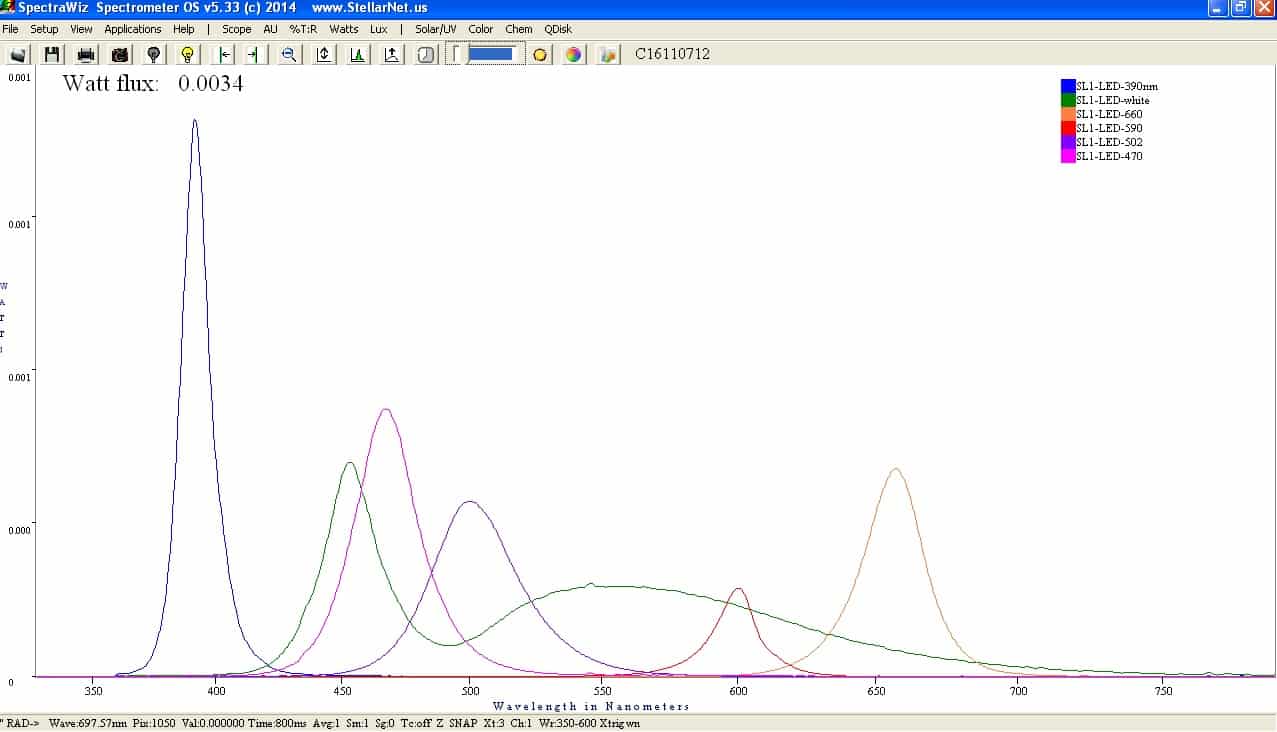
Task: Click the vertical autoscale arrows icon
Action: coord(323,54)
